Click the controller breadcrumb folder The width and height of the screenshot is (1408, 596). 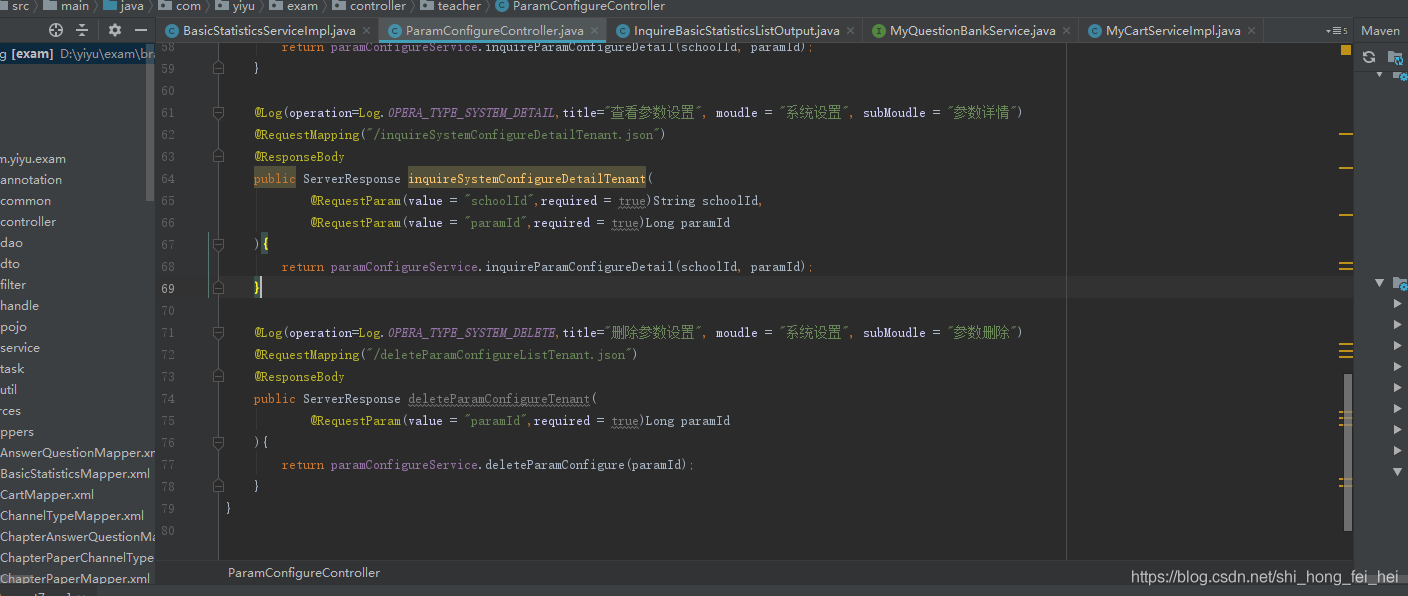pos(368,6)
